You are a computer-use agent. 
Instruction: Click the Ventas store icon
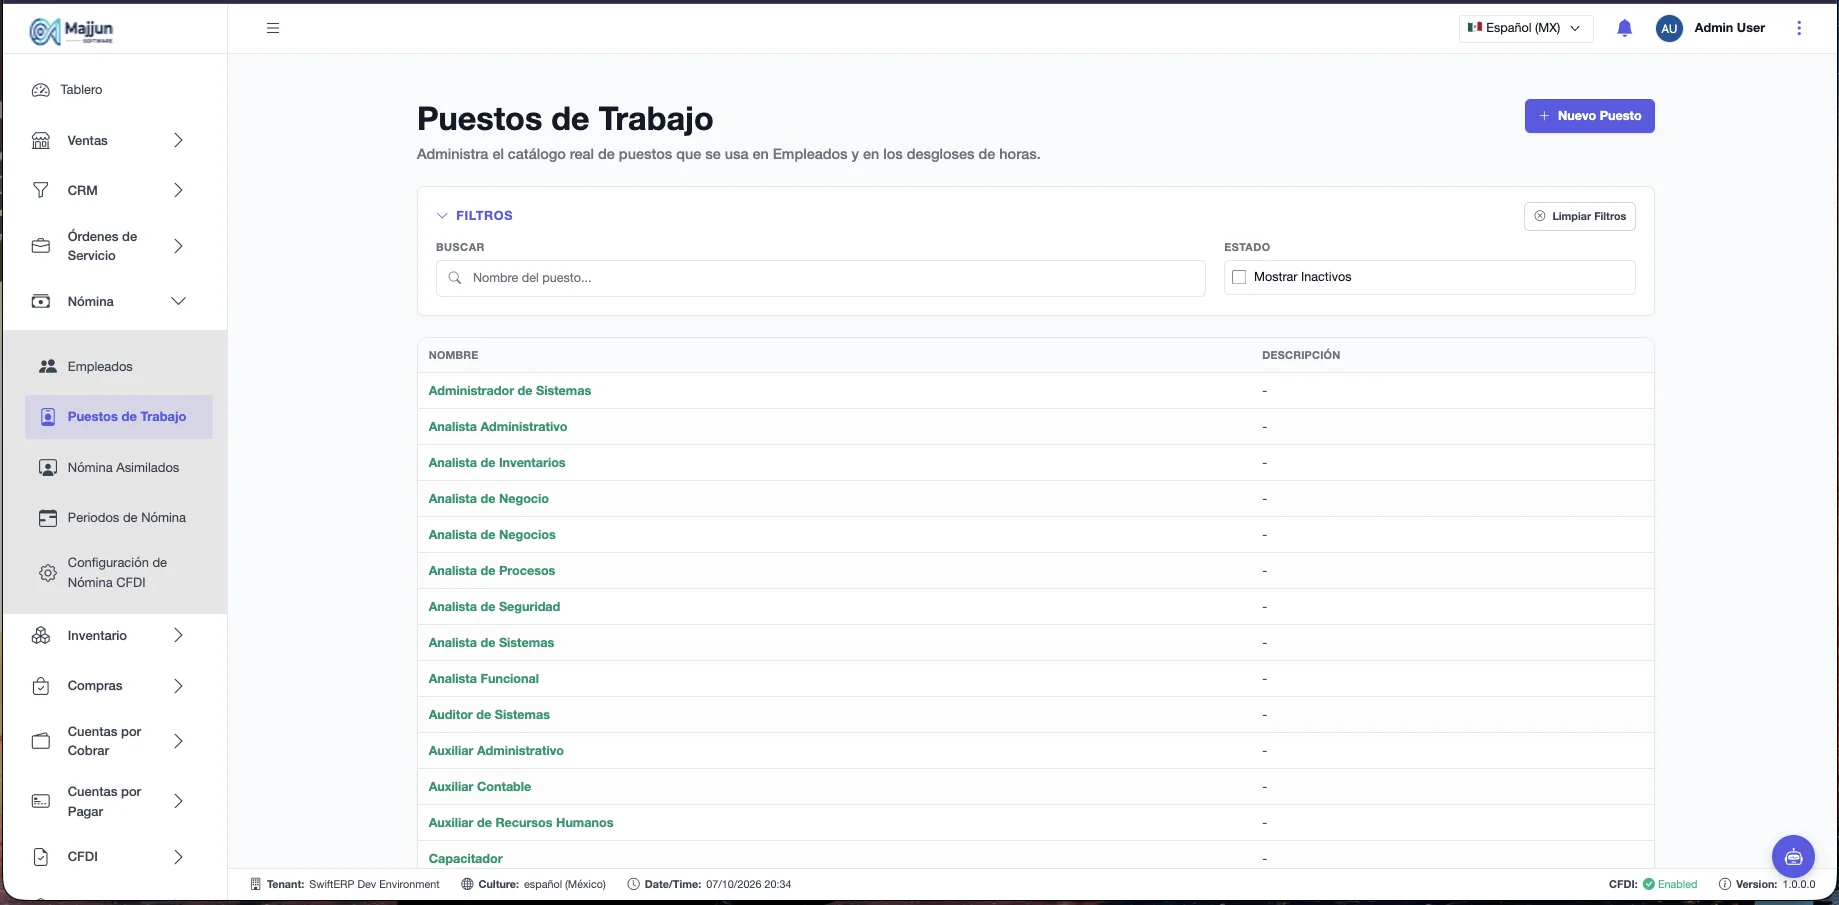click(41, 141)
